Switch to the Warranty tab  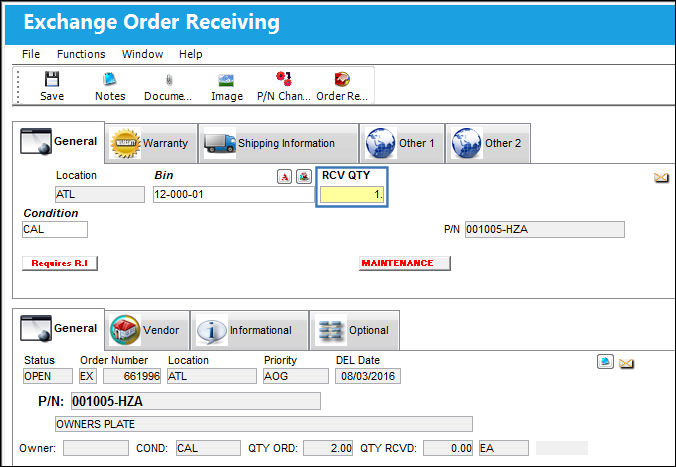[151, 143]
